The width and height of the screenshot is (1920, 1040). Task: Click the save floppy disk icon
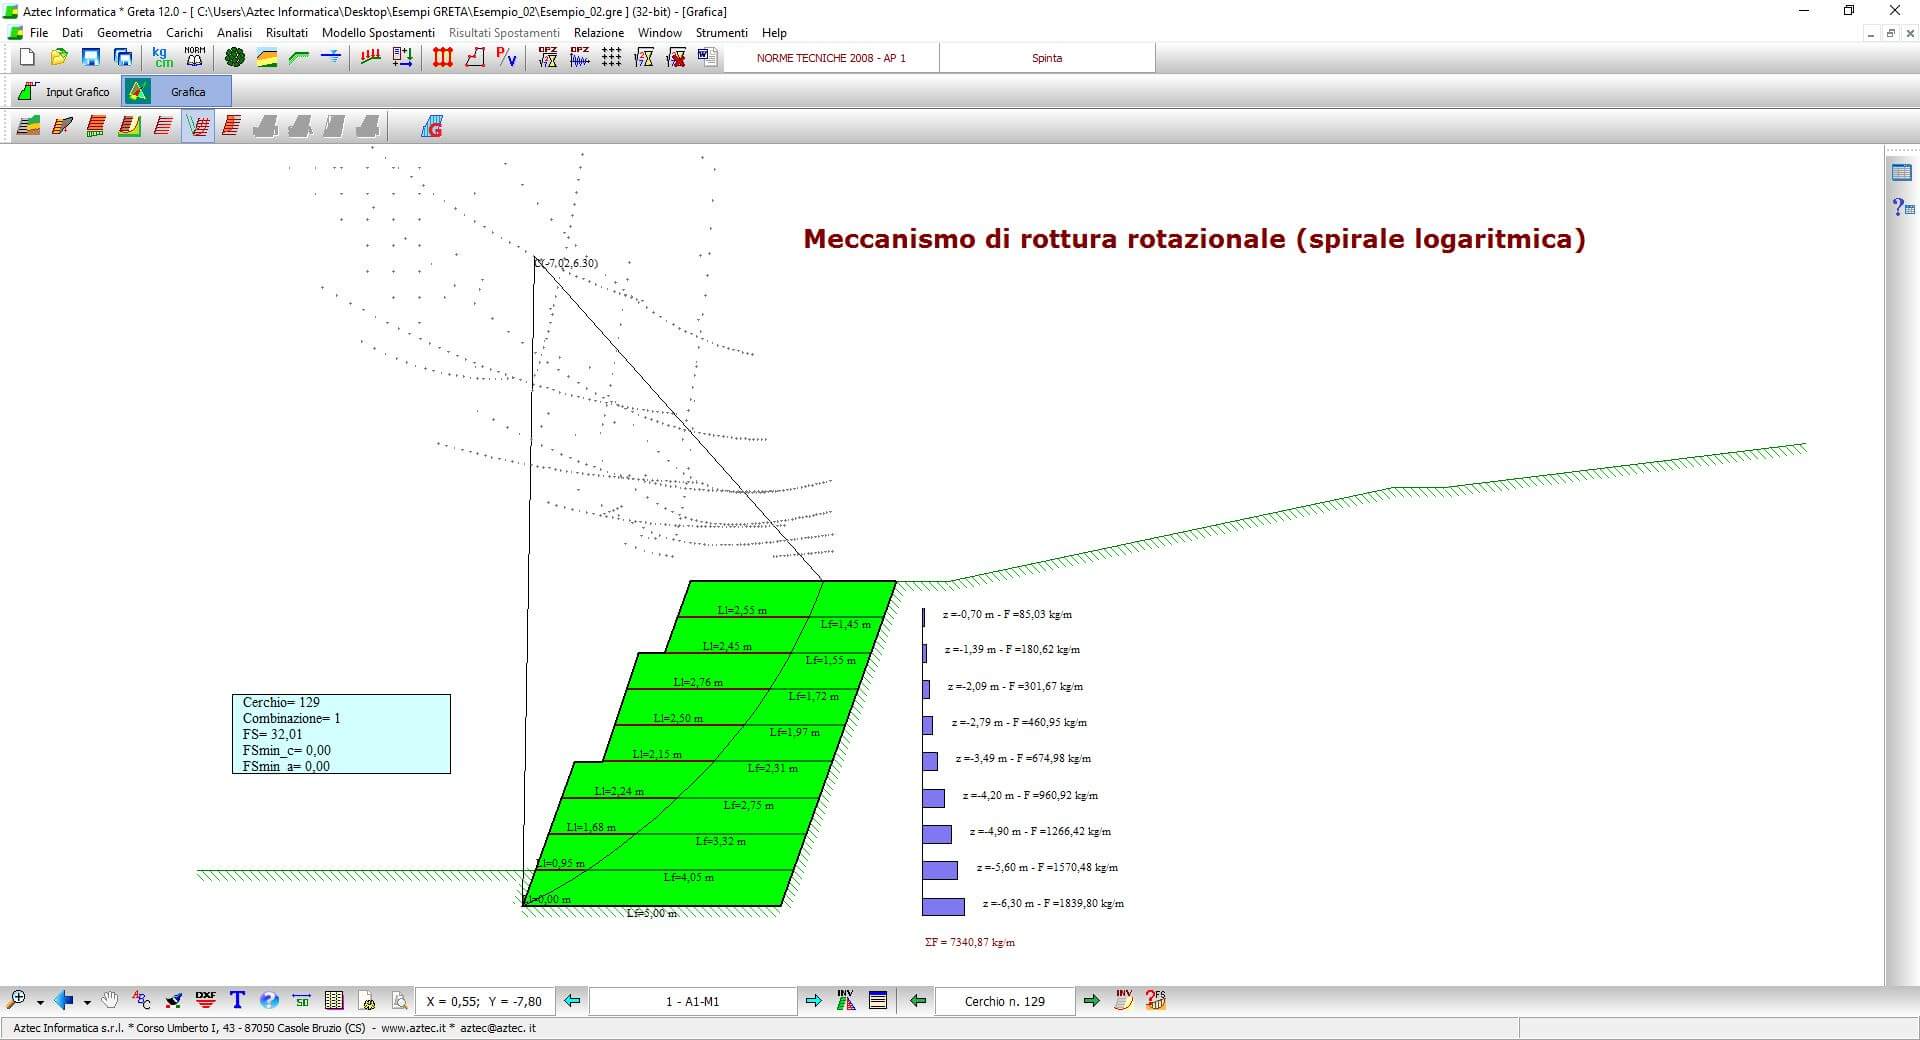click(x=91, y=58)
